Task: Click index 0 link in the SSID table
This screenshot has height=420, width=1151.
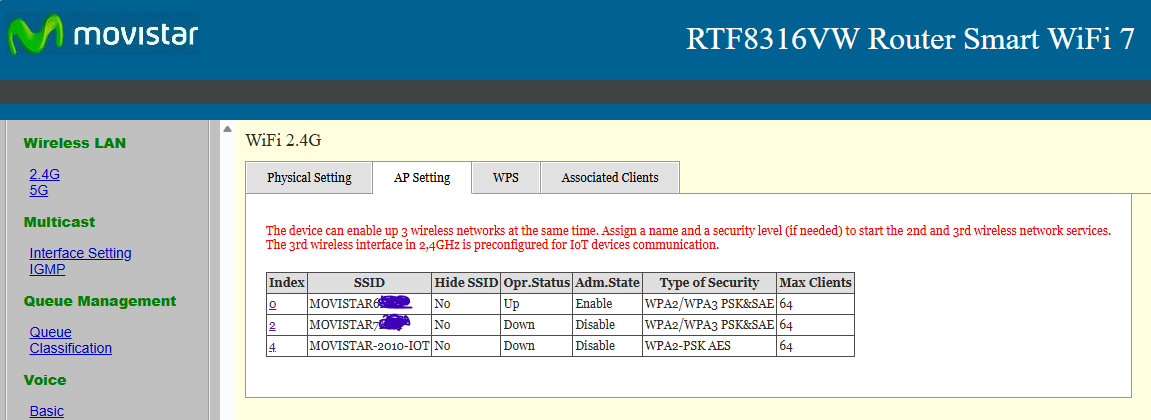Action: (x=272, y=304)
